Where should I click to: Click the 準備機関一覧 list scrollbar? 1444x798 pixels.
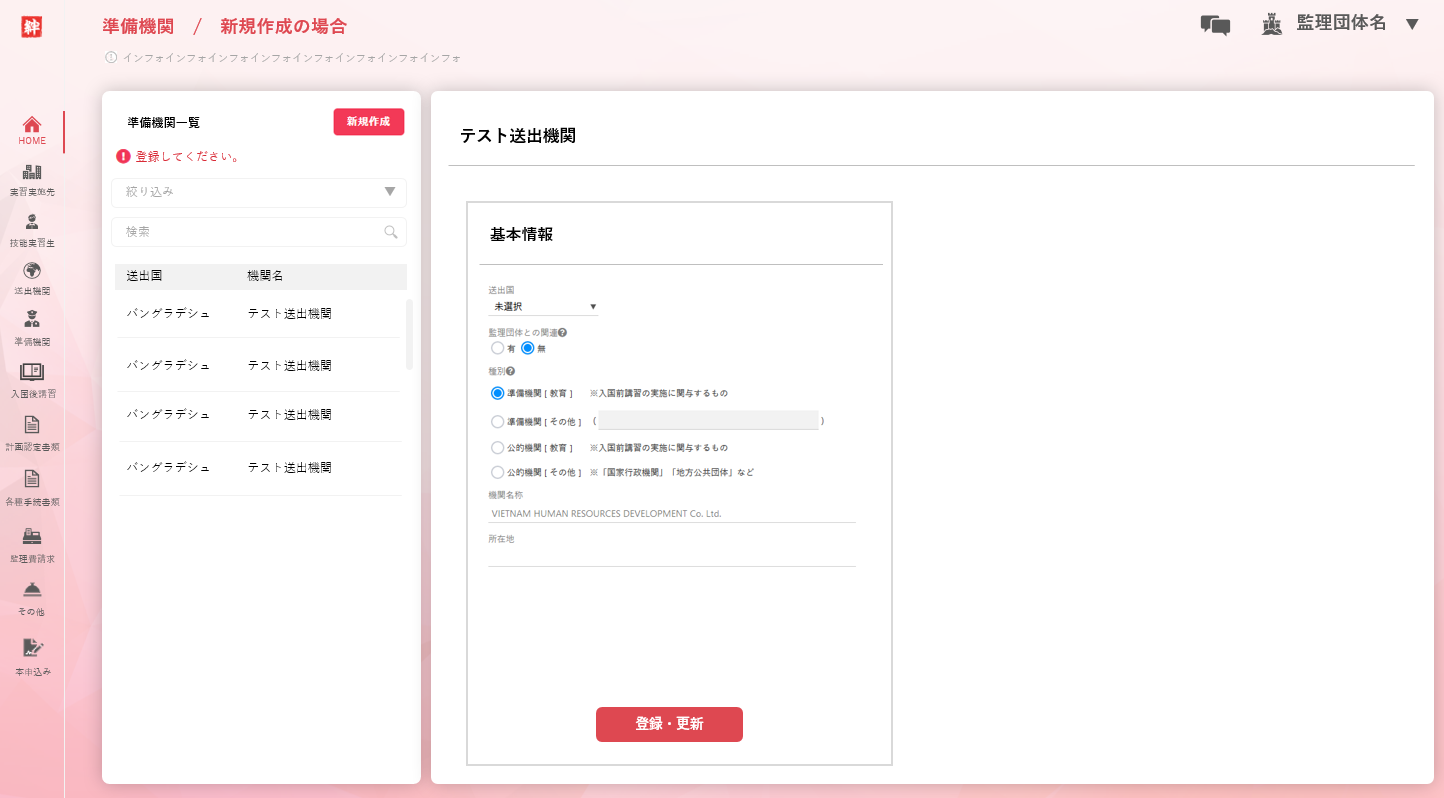coord(409,334)
